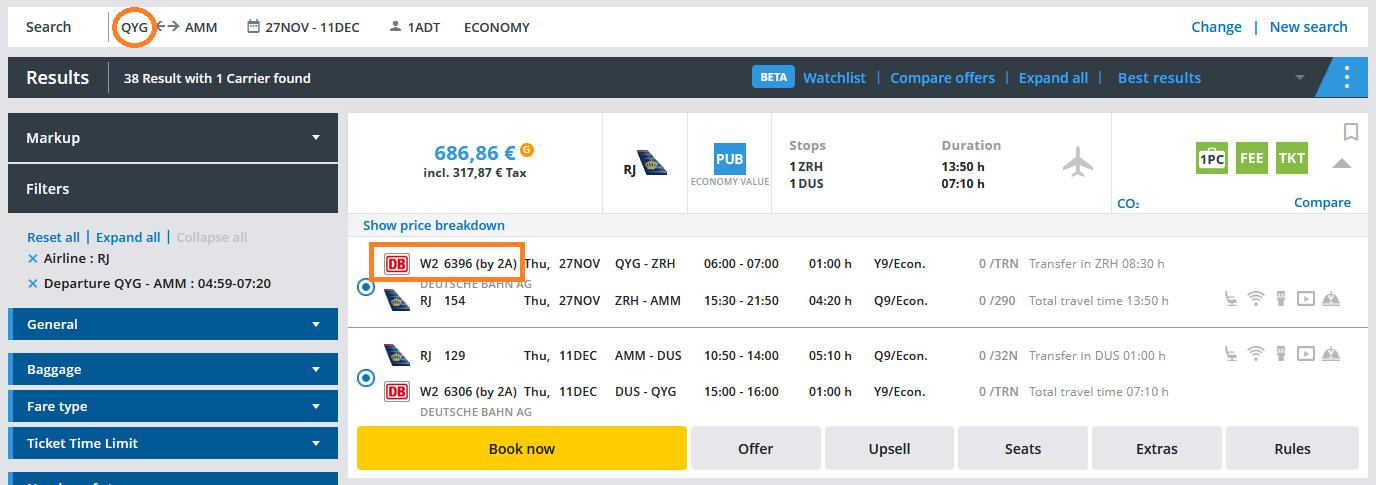This screenshot has width=1376, height=485.
Task: Click the orange G badge beside the price
Action: [x=527, y=151]
